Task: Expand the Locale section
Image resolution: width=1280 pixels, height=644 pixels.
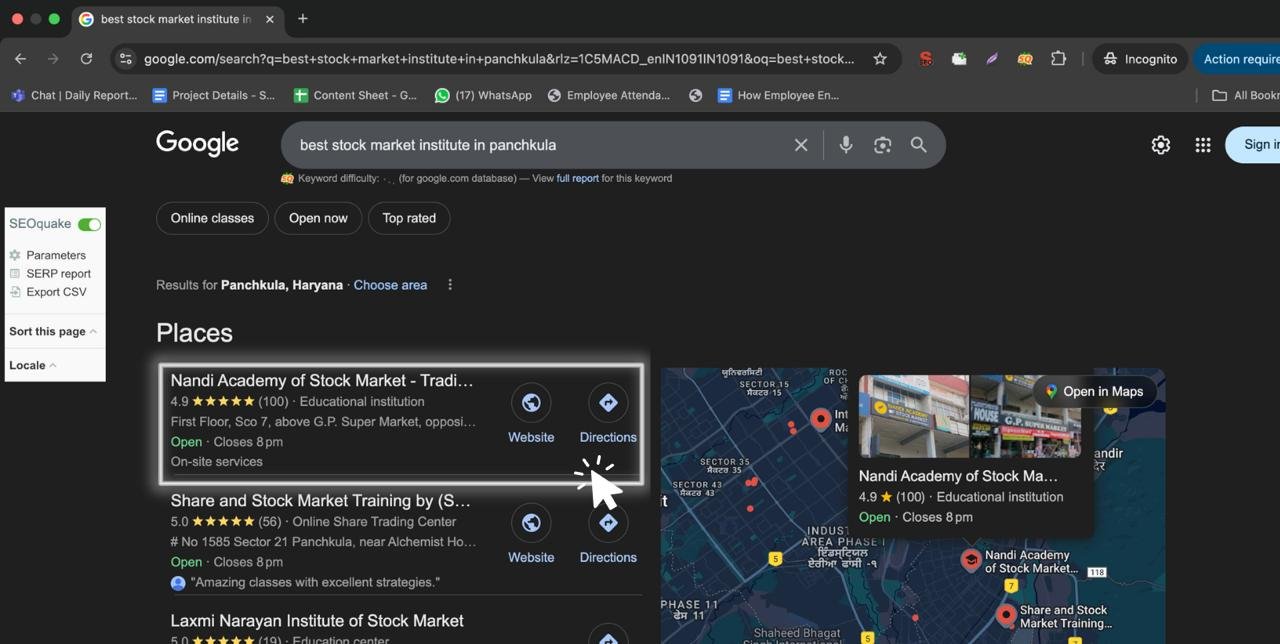Action: click(32, 365)
